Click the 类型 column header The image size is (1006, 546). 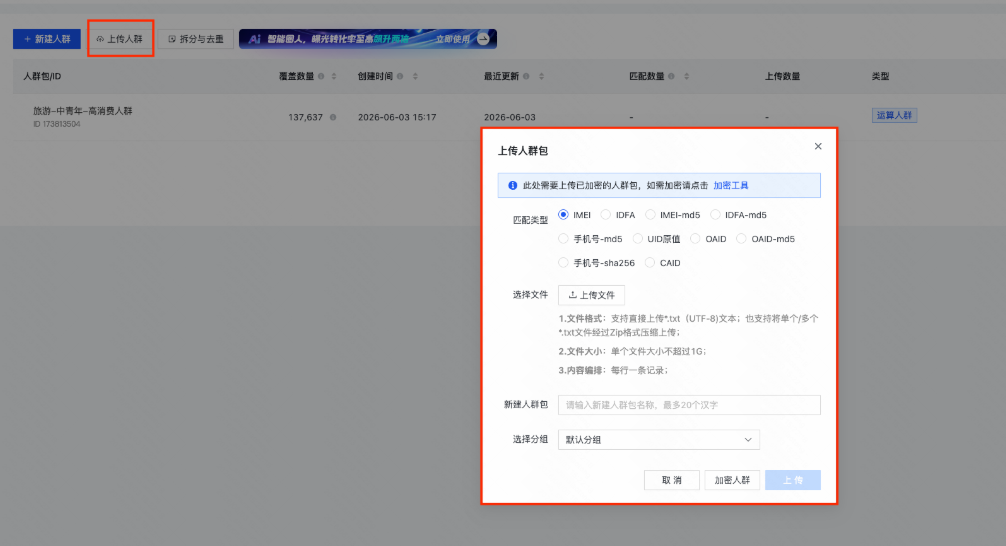tap(880, 76)
